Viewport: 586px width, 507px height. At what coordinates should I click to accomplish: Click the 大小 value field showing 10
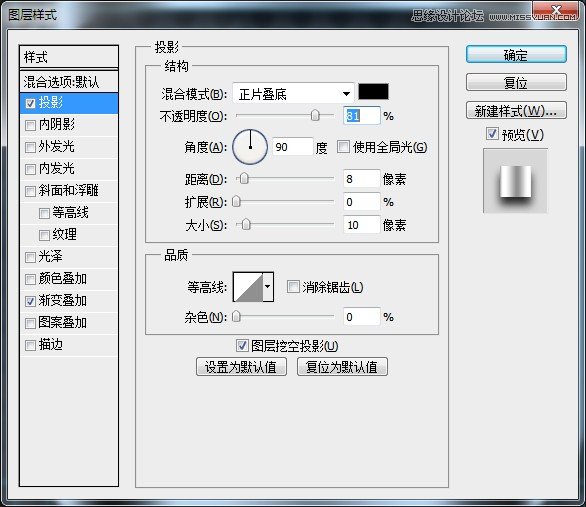[361, 225]
